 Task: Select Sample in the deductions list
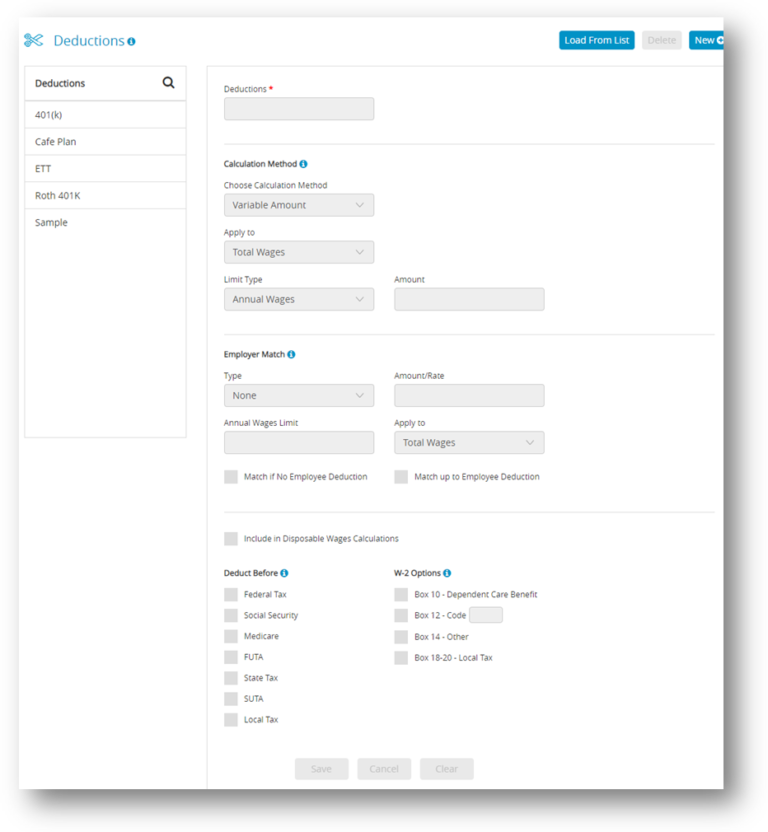[x=105, y=222]
